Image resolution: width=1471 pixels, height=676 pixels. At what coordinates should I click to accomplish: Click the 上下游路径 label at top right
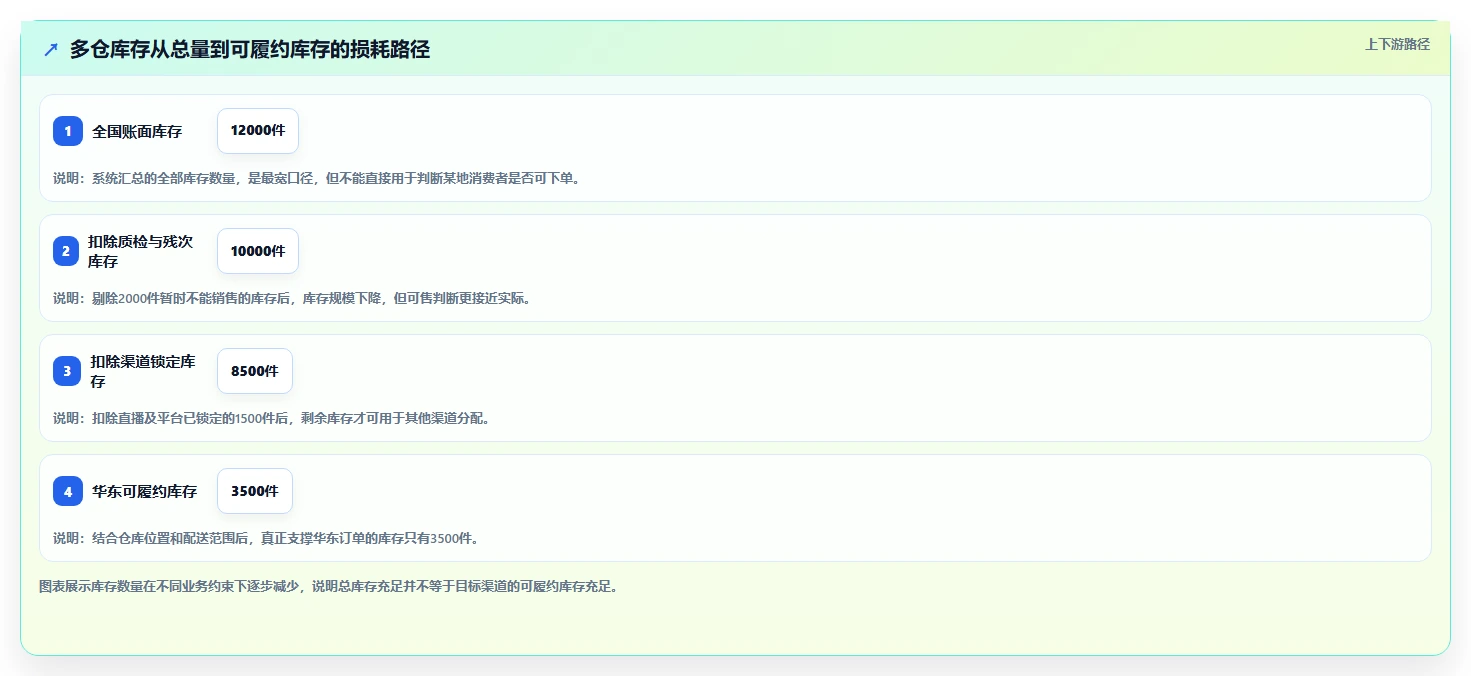(x=1397, y=44)
